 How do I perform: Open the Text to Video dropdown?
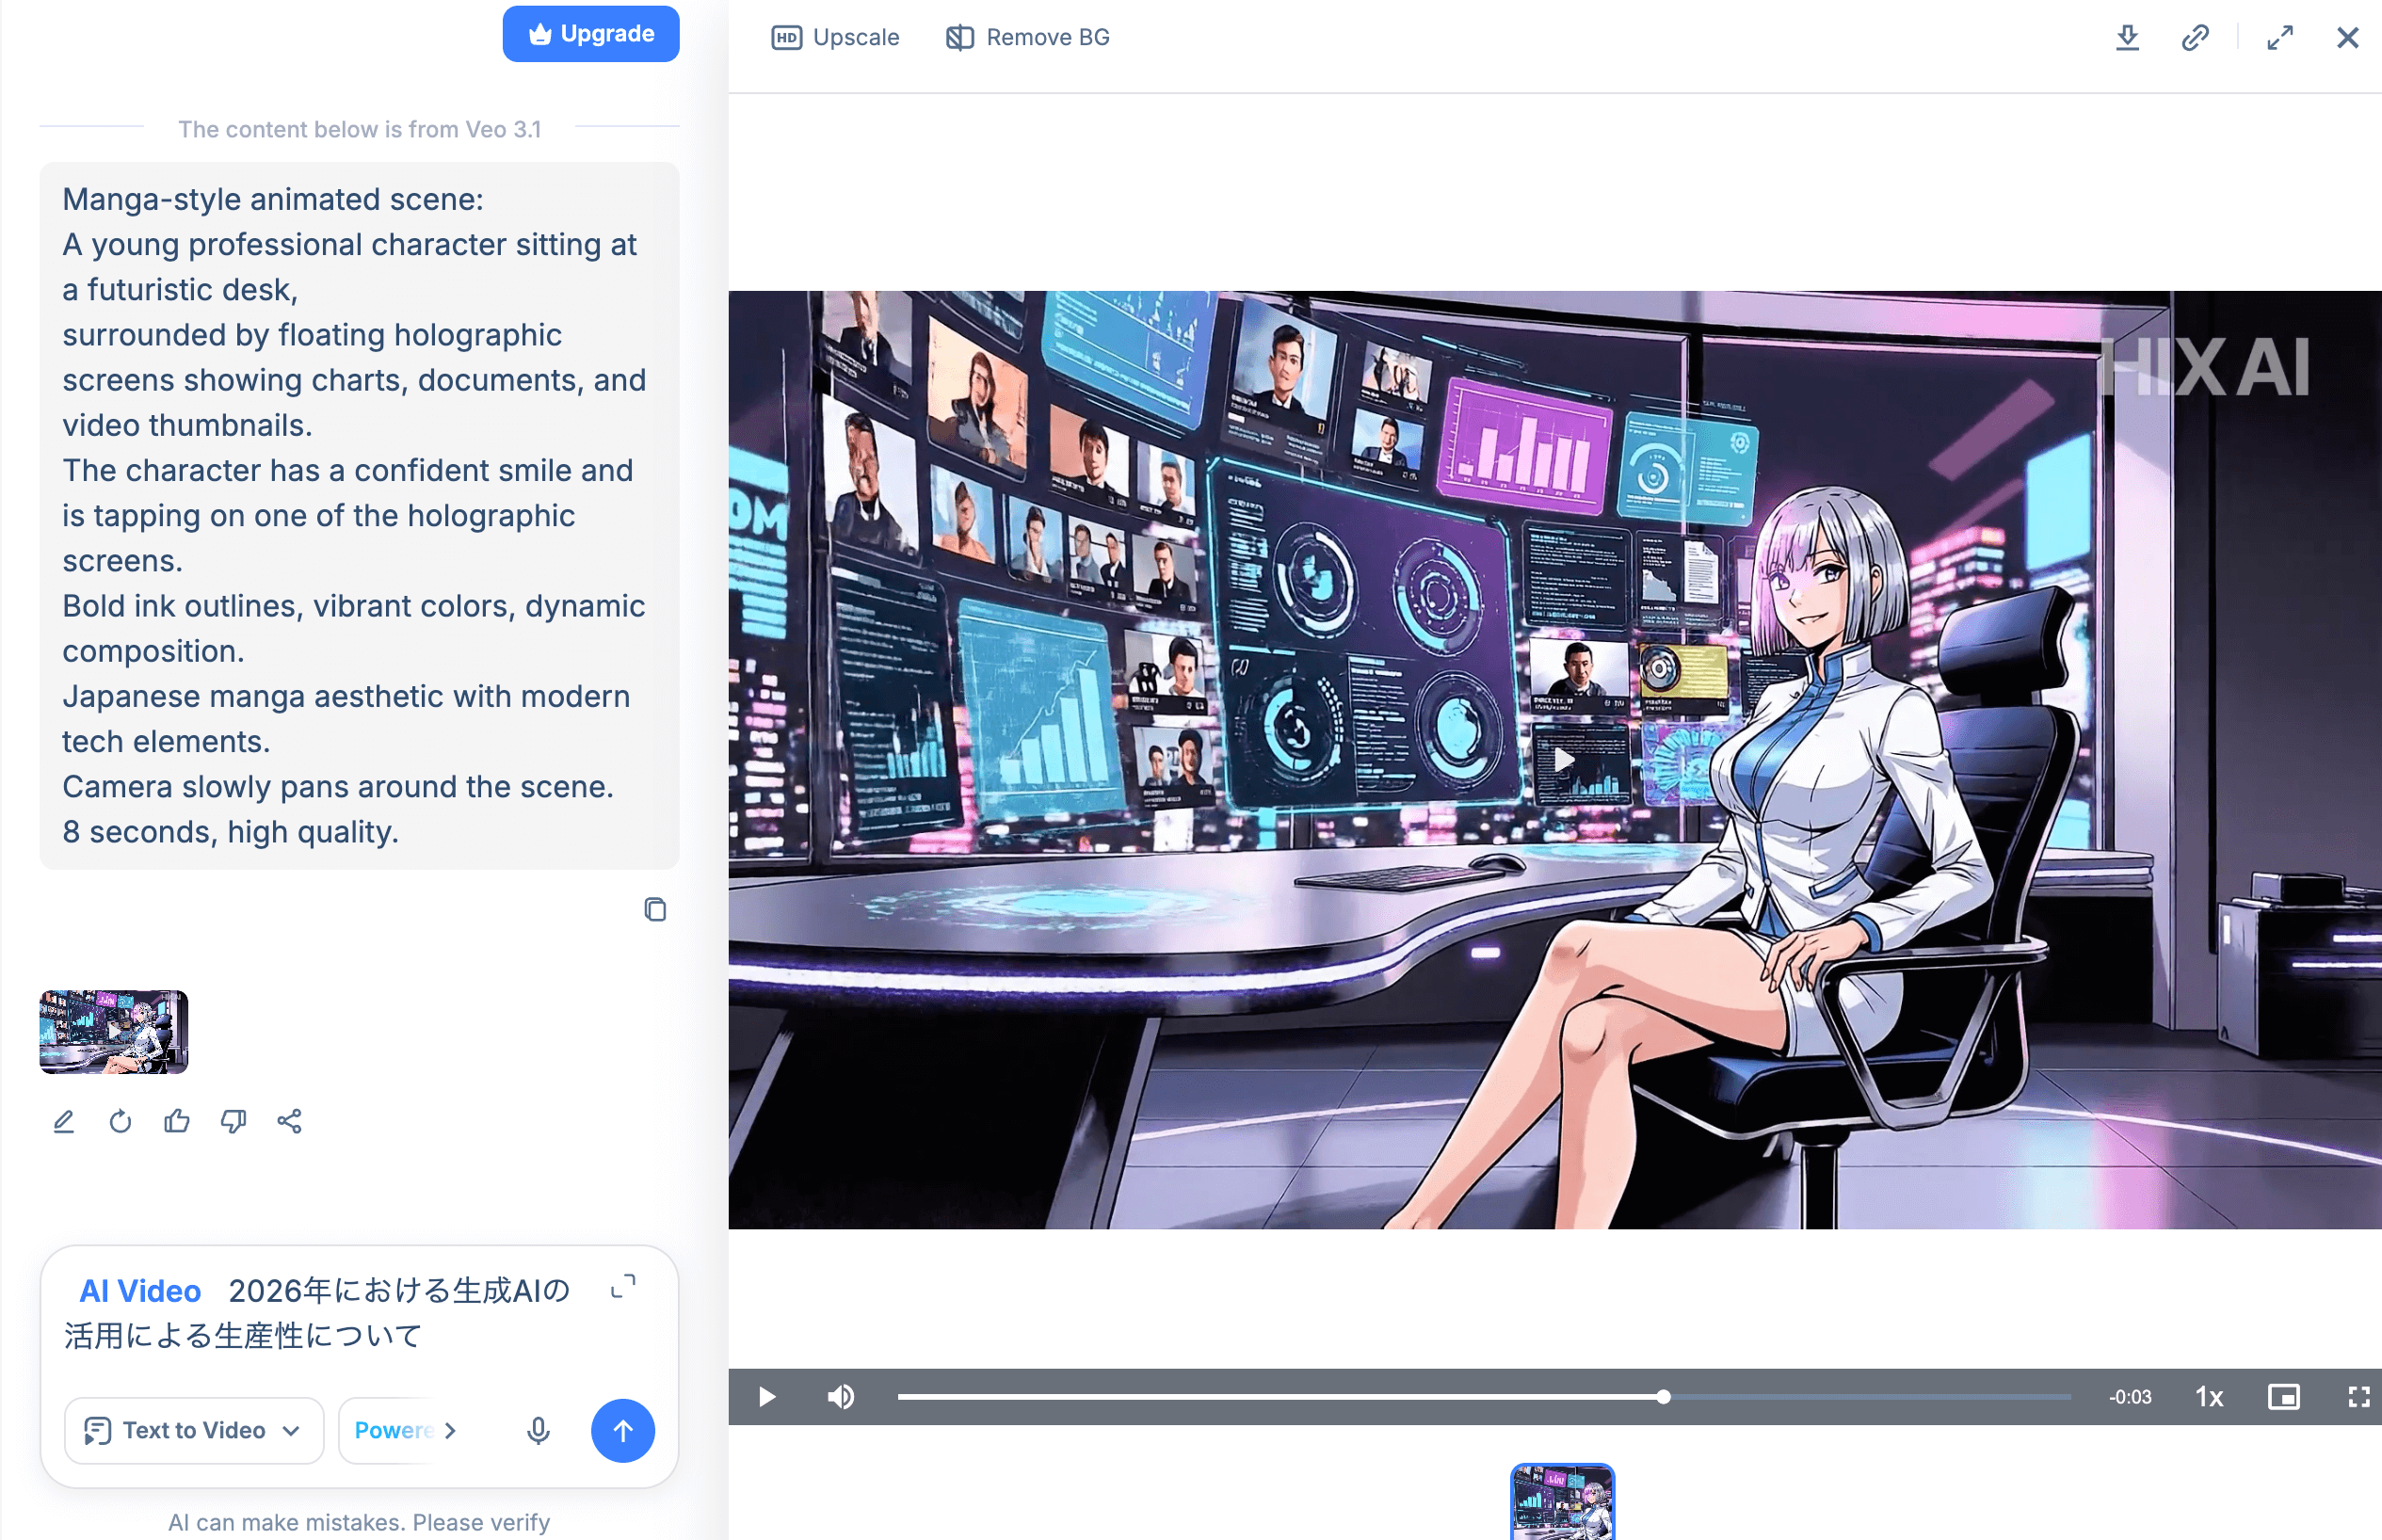(x=194, y=1430)
